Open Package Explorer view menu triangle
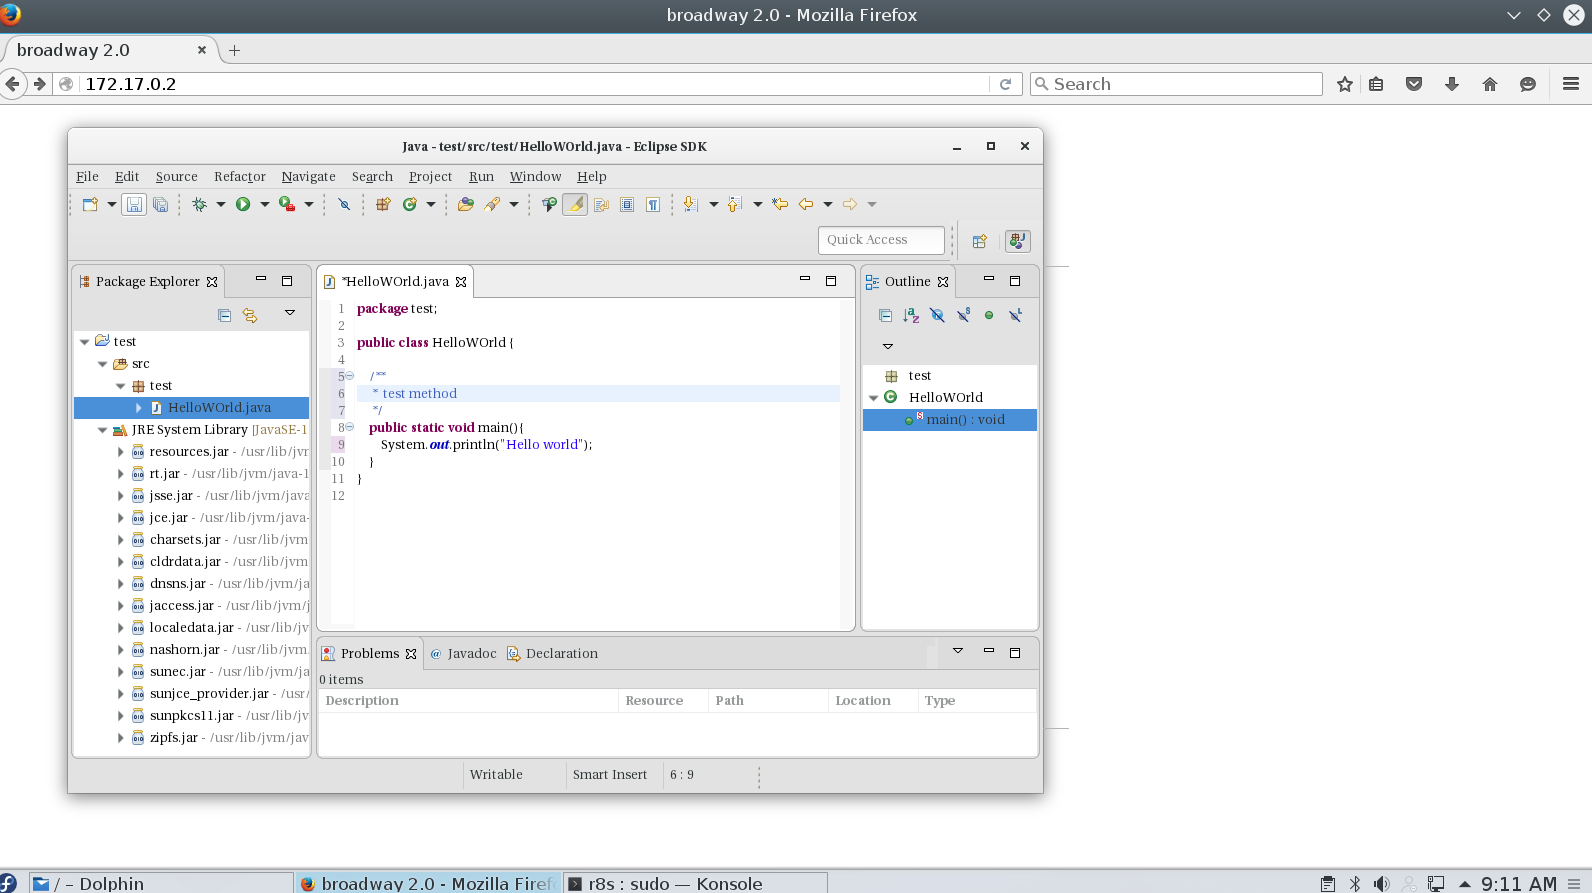The width and height of the screenshot is (1592, 893). [x=290, y=313]
